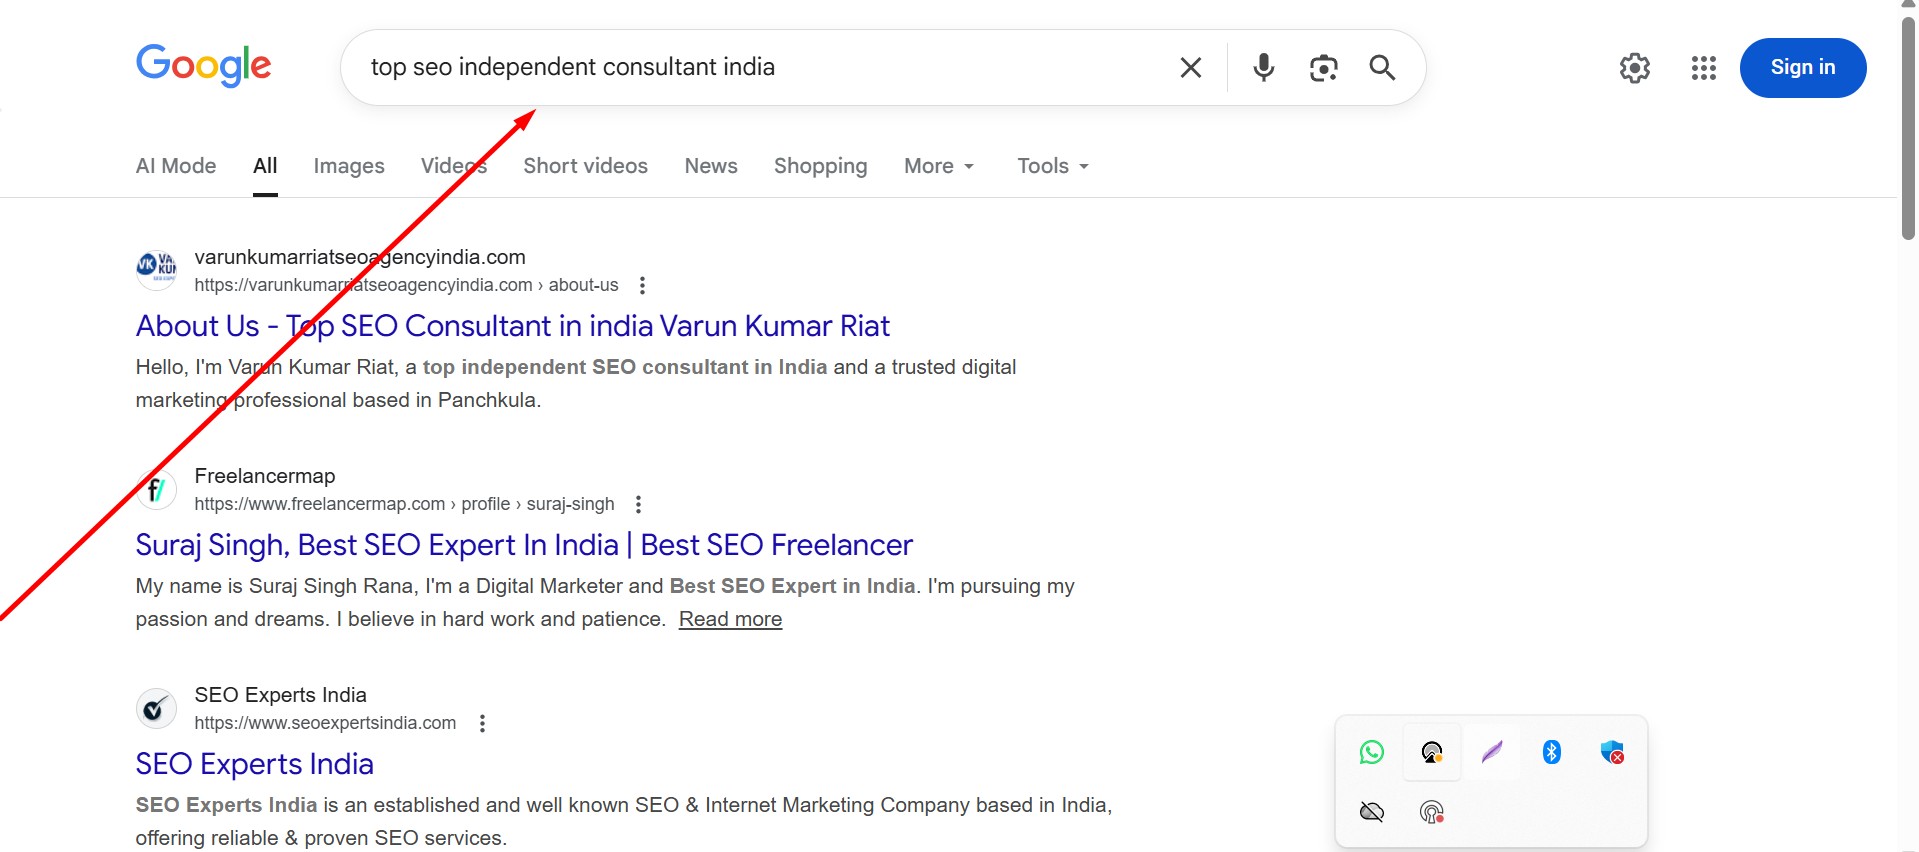Click the Sign in button
Image resolution: width=1919 pixels, height=852 pixels.
point(1802,67)
